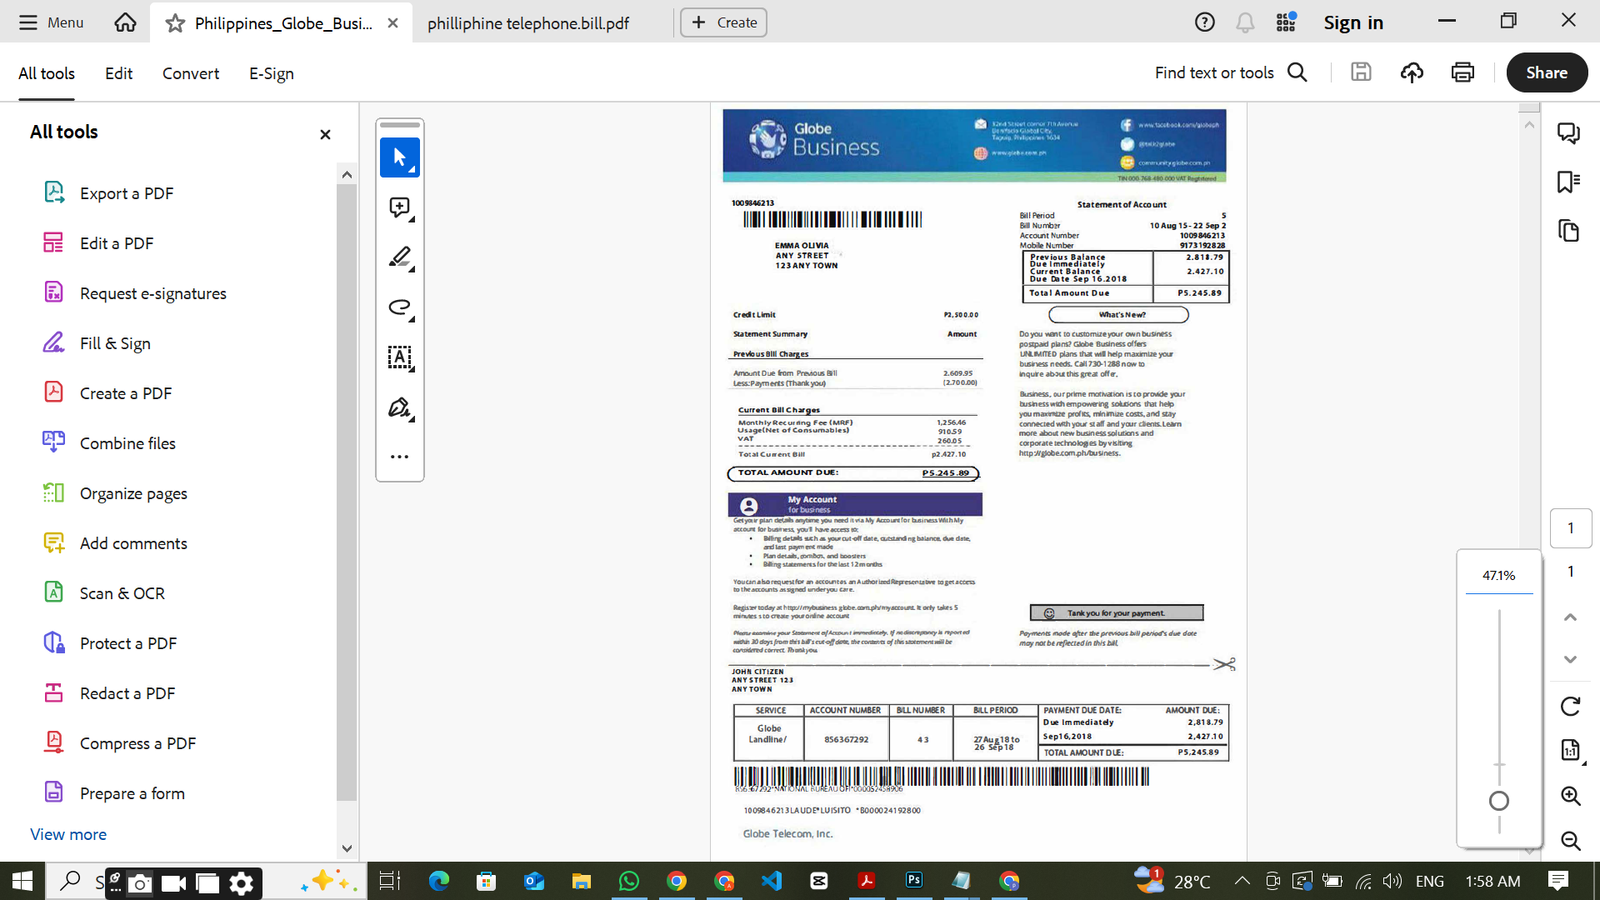Go to next page down chevron
The image size is (1600, 900).
(1570, 660)
